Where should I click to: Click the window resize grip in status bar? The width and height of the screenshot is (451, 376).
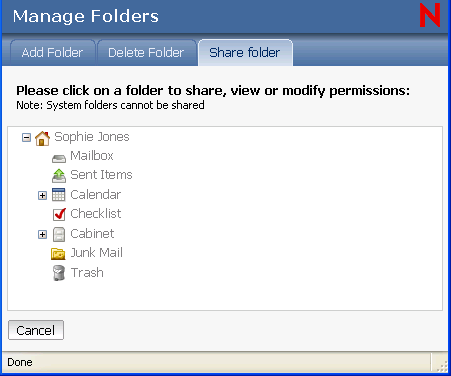pyautogui.click(x=442, y=367)
